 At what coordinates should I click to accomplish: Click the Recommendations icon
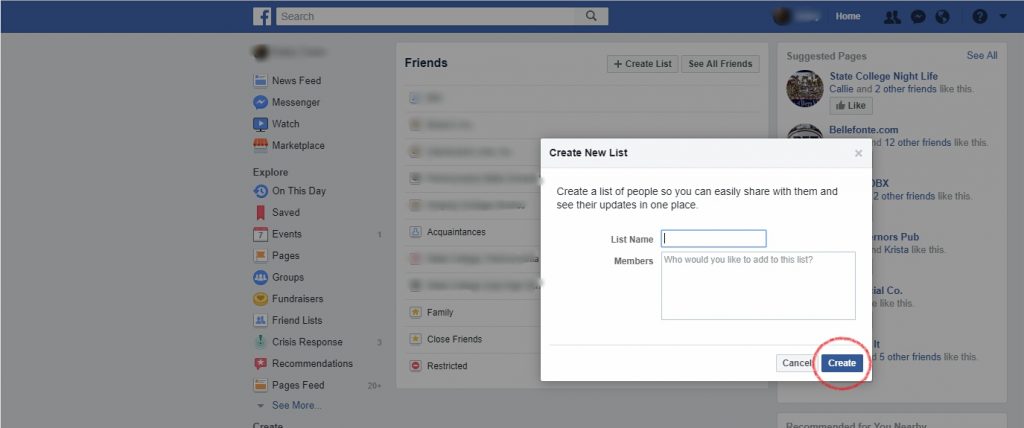coord(261,363)
